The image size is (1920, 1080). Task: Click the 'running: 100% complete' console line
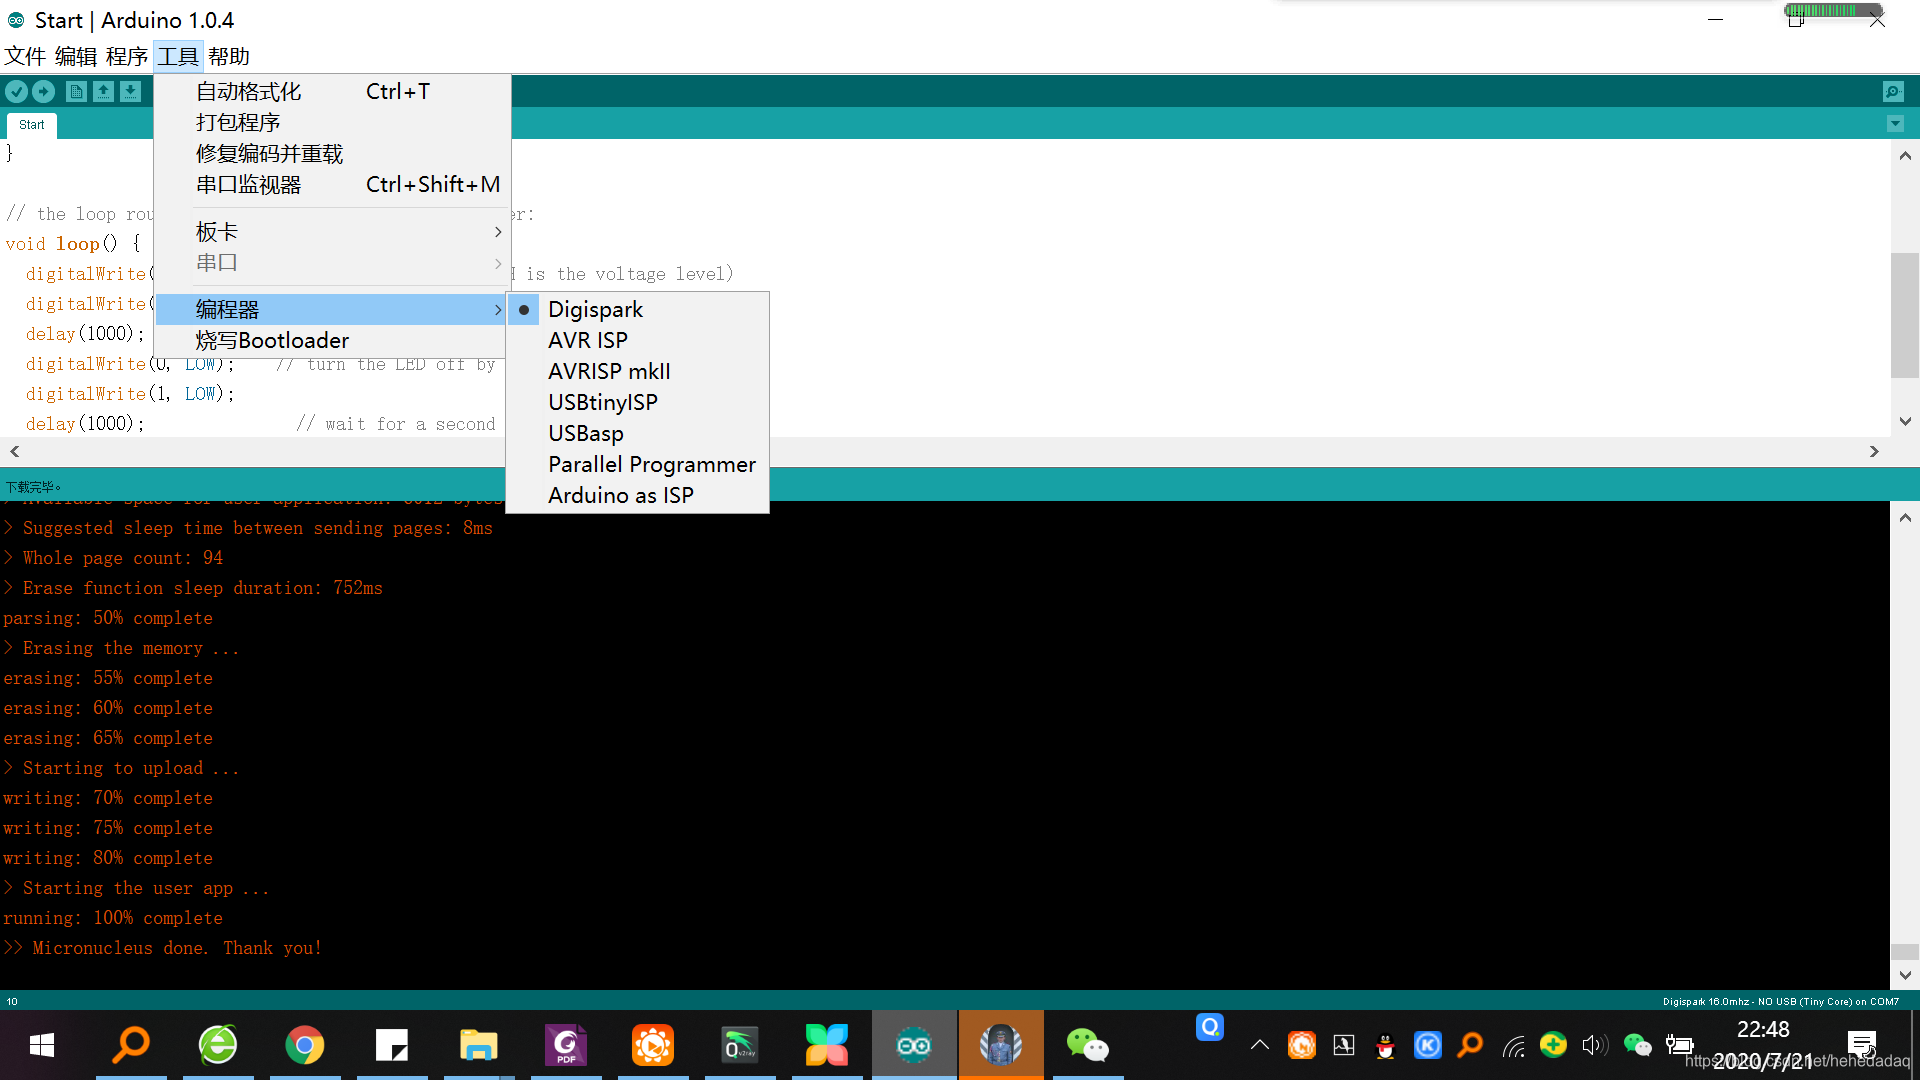(113, 918)
